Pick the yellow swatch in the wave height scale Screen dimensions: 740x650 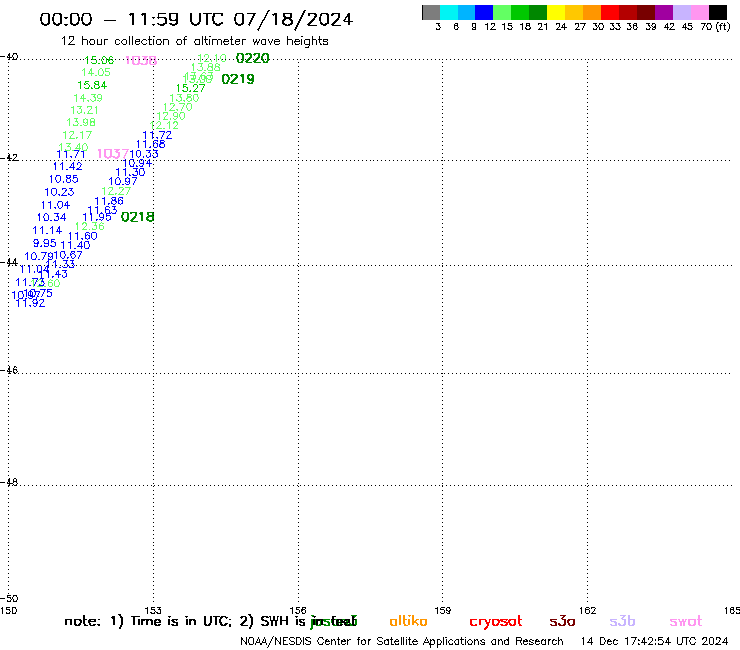(556, 12)
